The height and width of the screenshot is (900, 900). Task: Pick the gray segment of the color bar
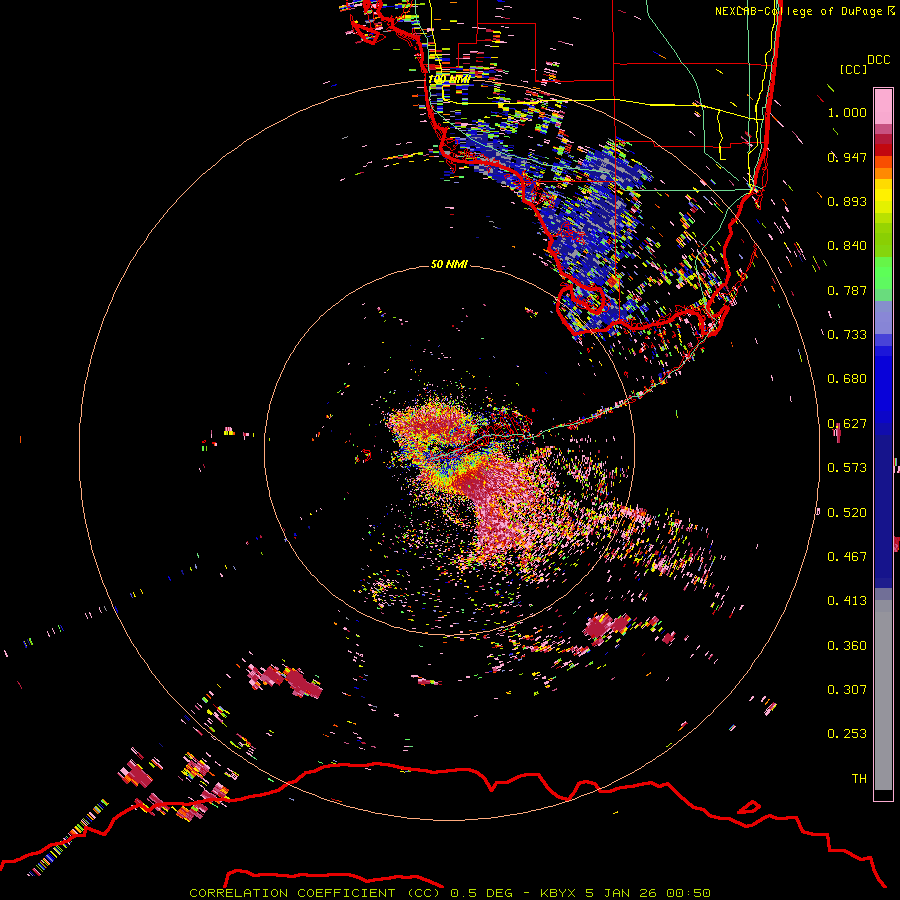click(883, 695)
